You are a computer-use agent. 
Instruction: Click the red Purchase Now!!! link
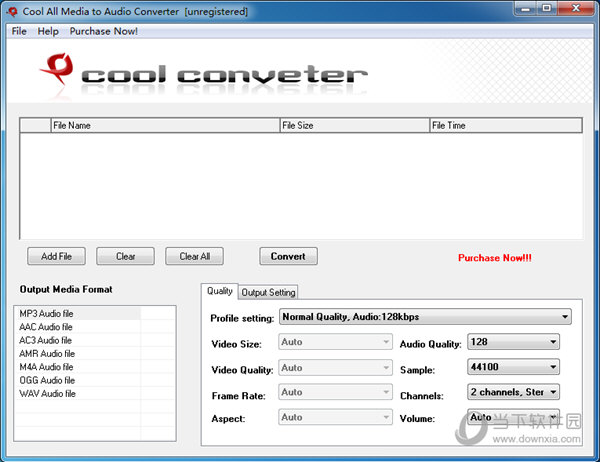click(495, 258)
